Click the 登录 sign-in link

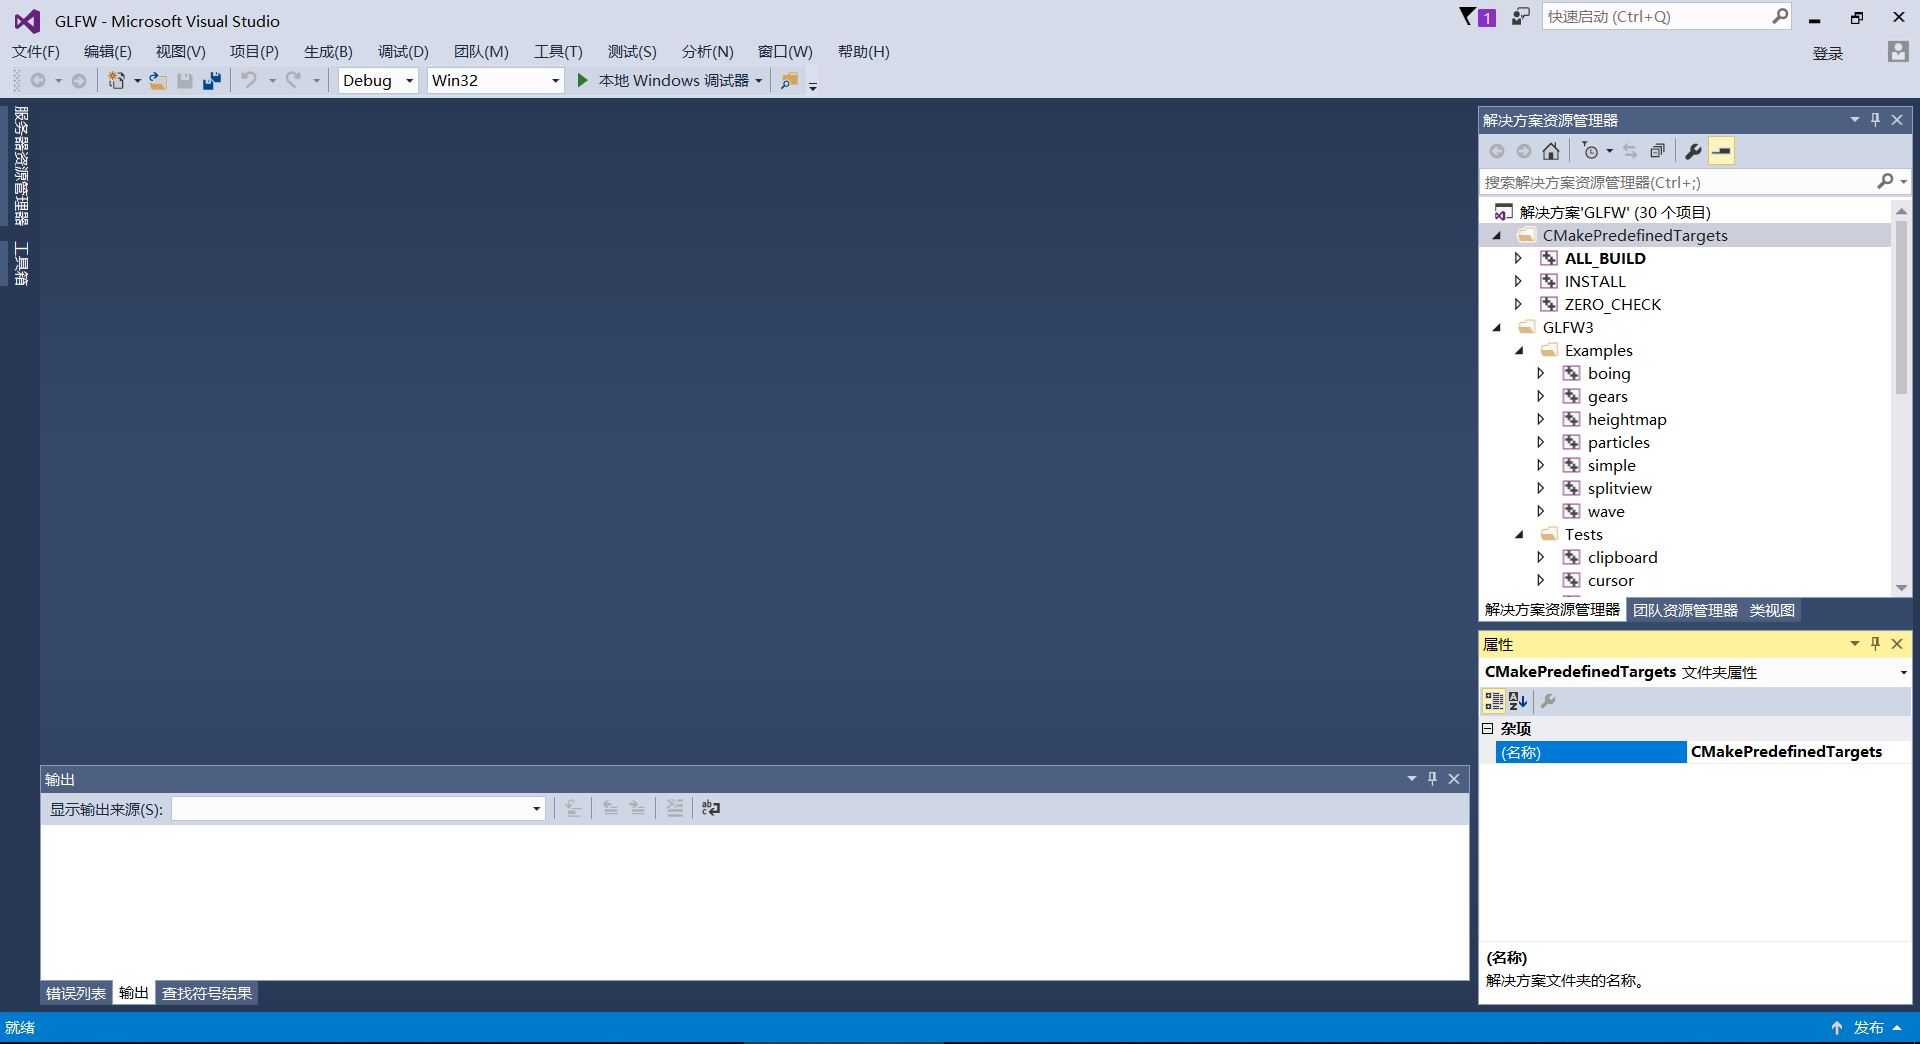(x=1827, y=53)
